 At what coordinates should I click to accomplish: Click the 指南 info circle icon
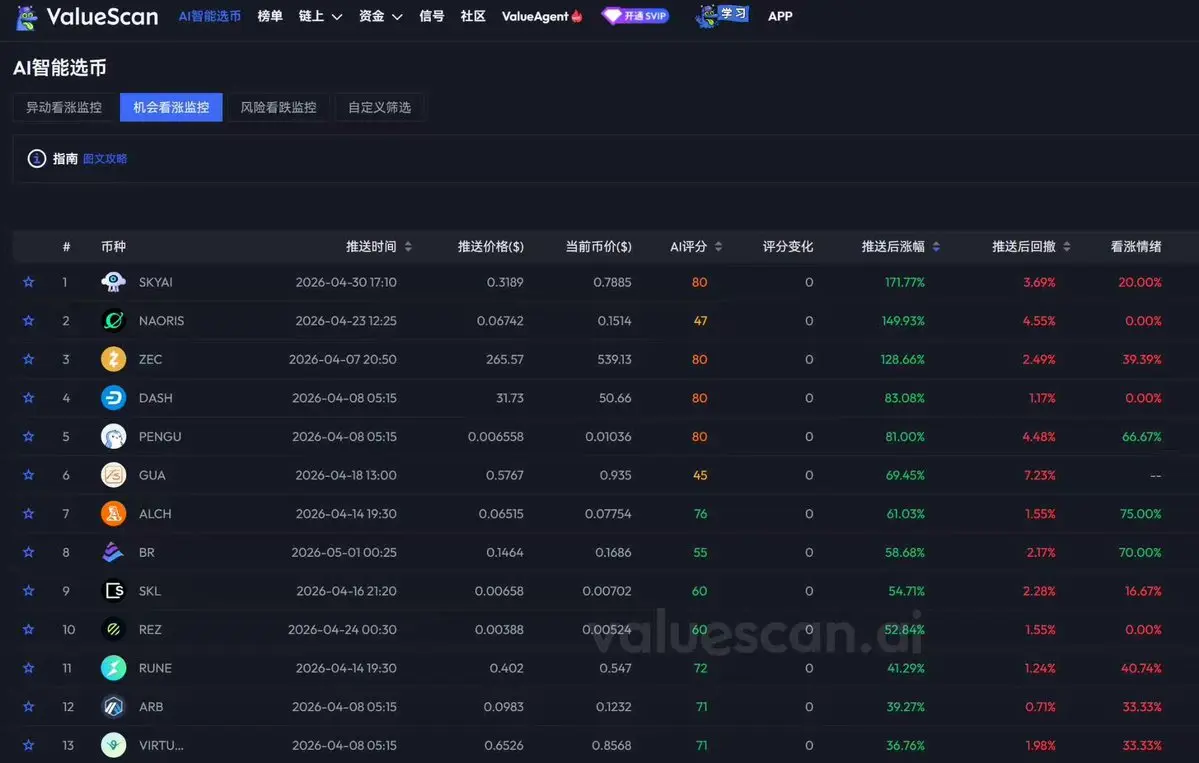(x=37, y=158)
